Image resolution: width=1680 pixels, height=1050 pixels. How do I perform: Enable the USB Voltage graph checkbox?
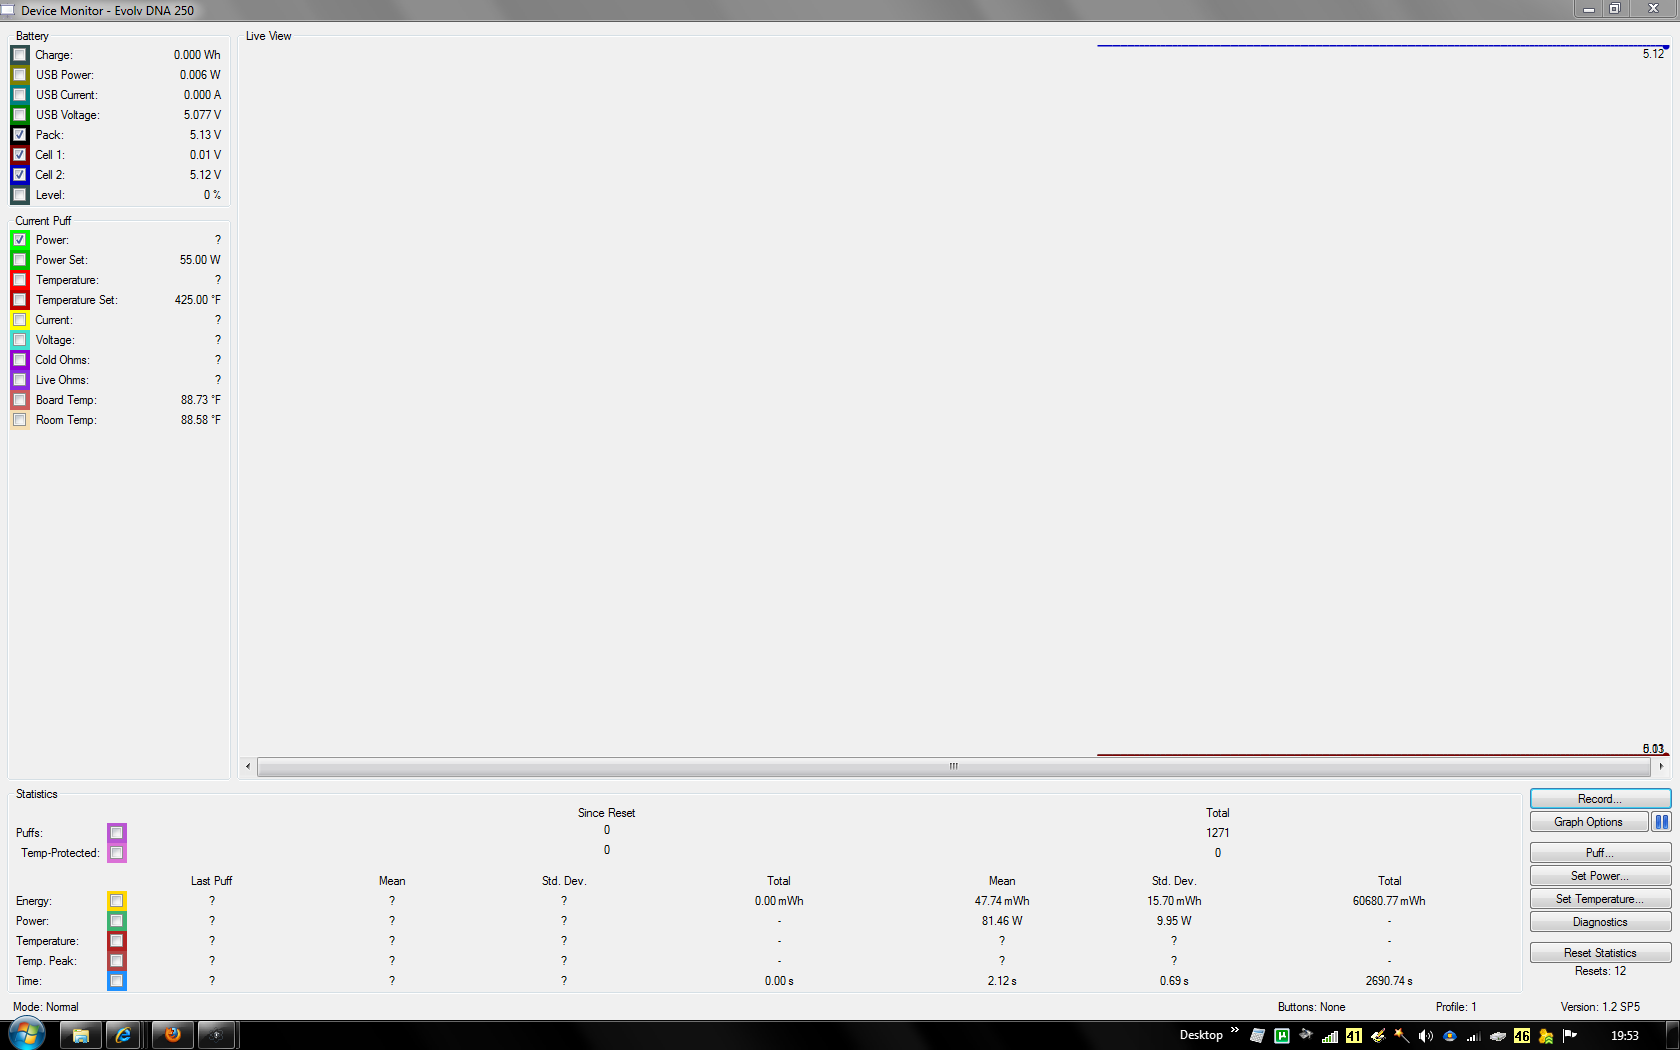tap(20, 115)
